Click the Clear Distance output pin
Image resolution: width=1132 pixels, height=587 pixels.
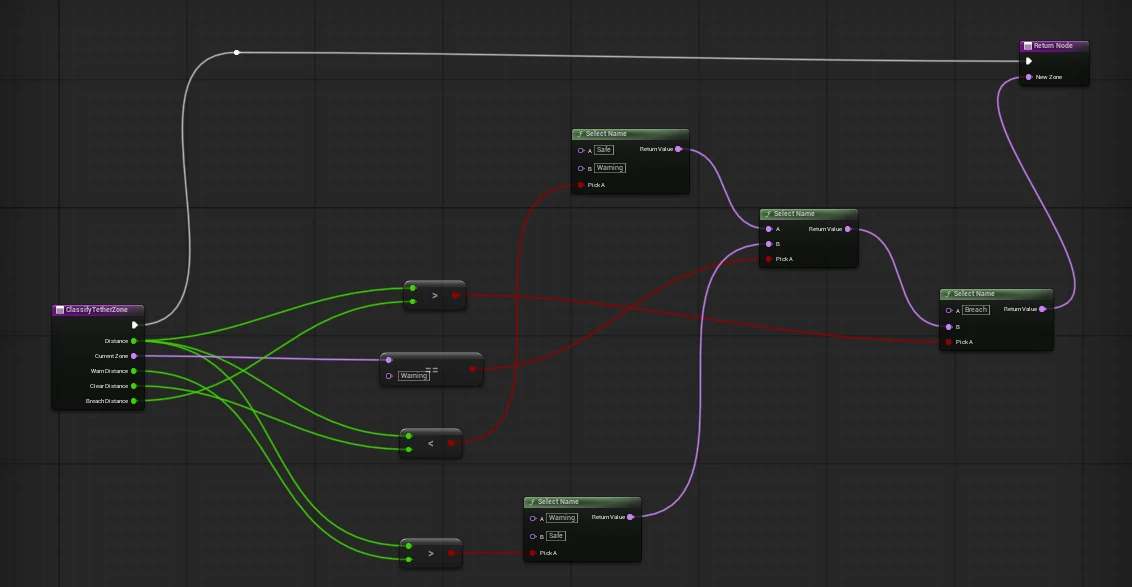coord(134,386)
